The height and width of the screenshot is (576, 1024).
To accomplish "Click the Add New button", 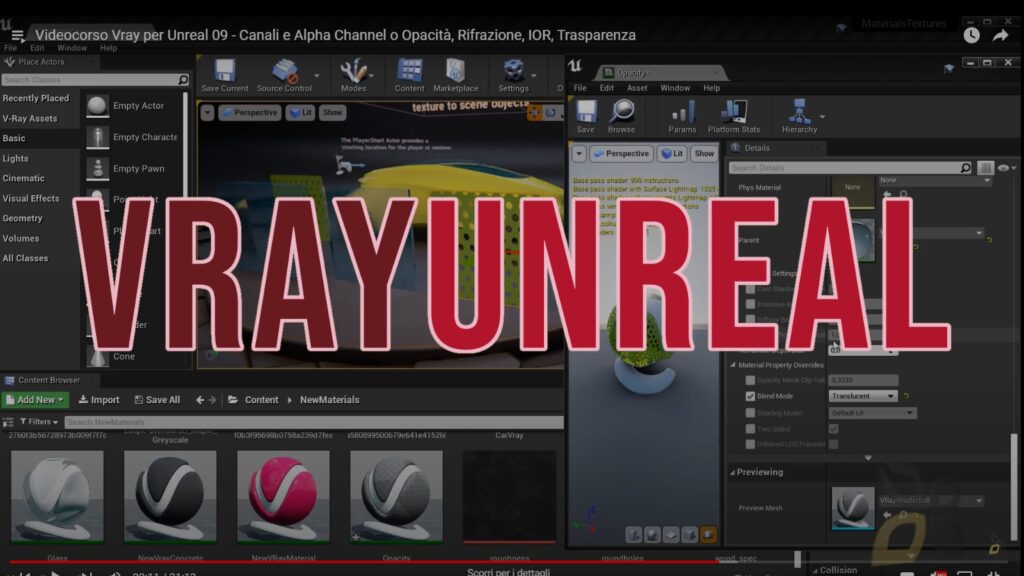I will (x=35, y=400).
